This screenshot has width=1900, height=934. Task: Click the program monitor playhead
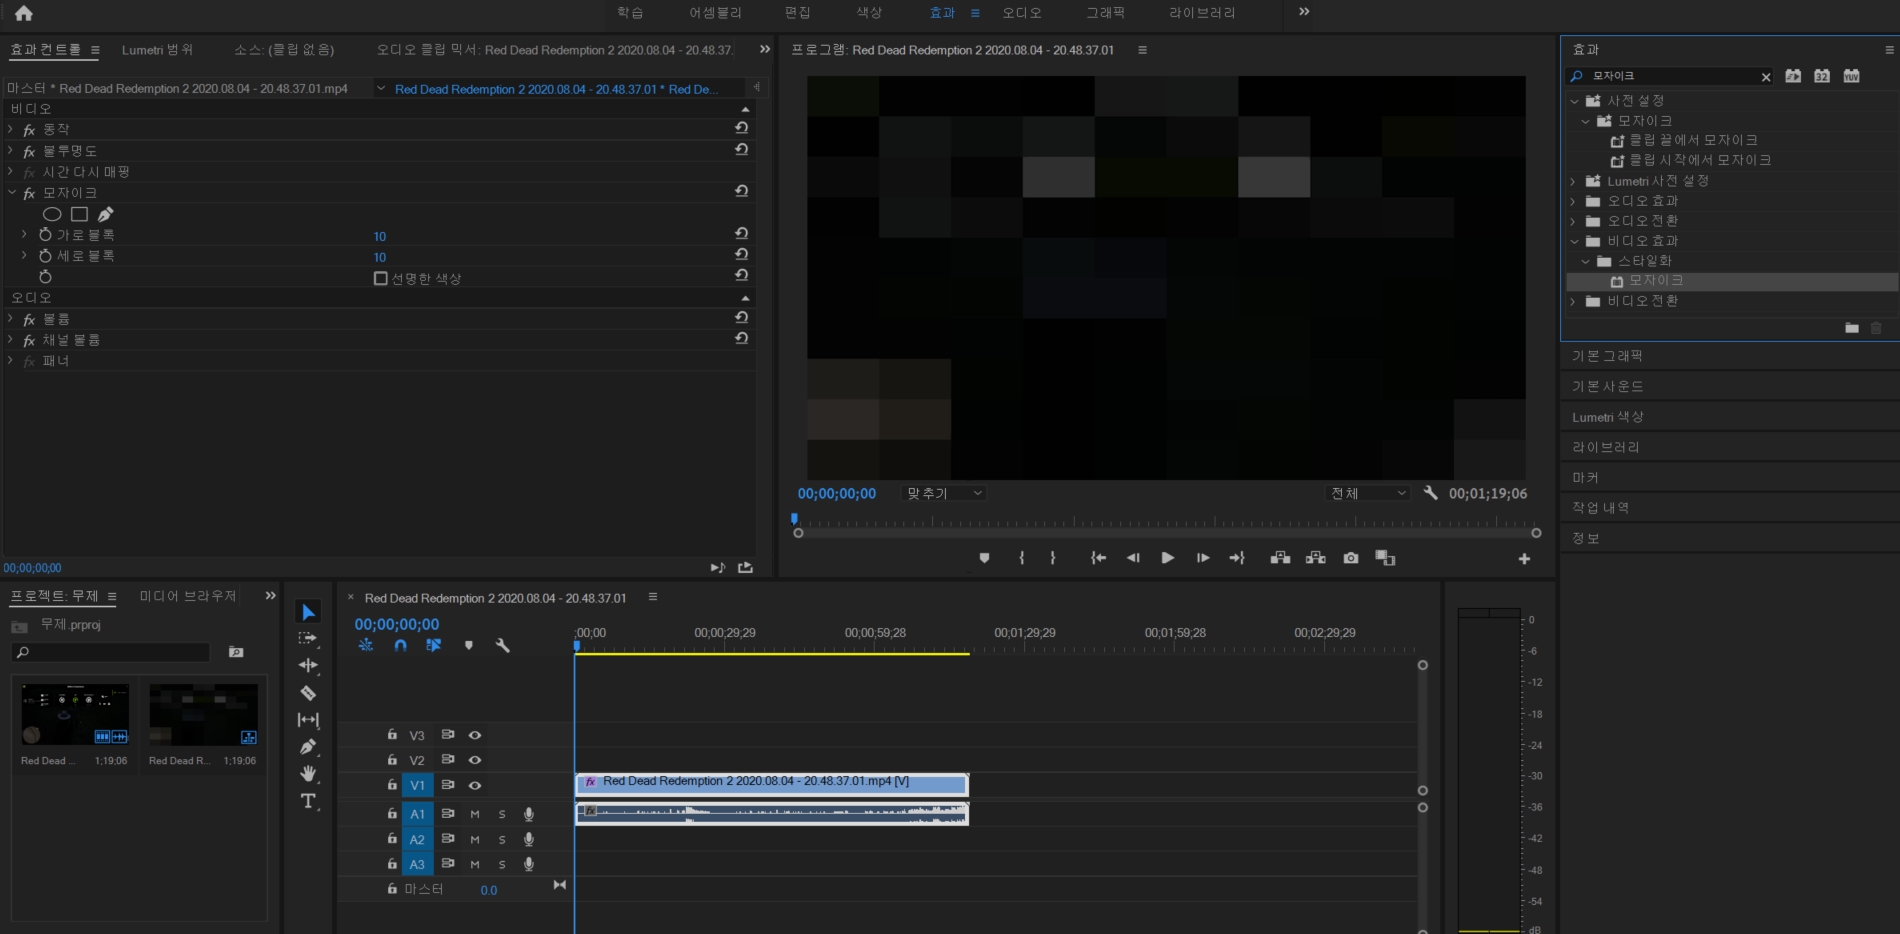pos(795,519)
